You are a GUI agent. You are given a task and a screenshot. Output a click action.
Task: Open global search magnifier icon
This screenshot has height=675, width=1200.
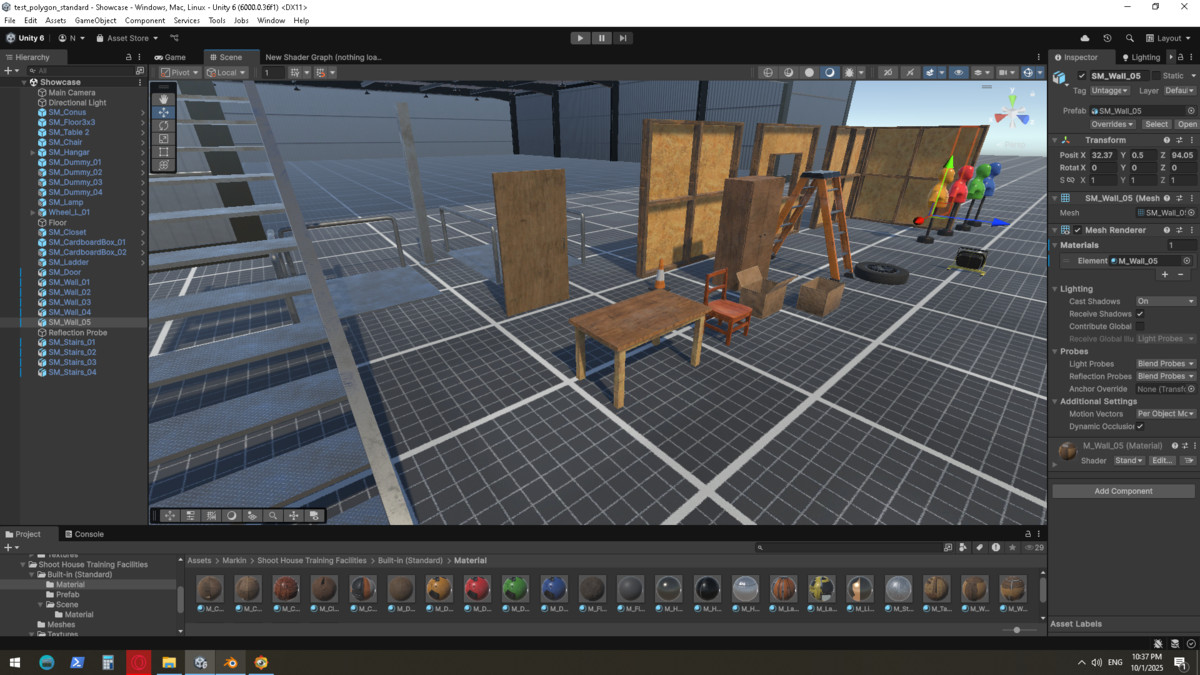tap(1130, 38)
